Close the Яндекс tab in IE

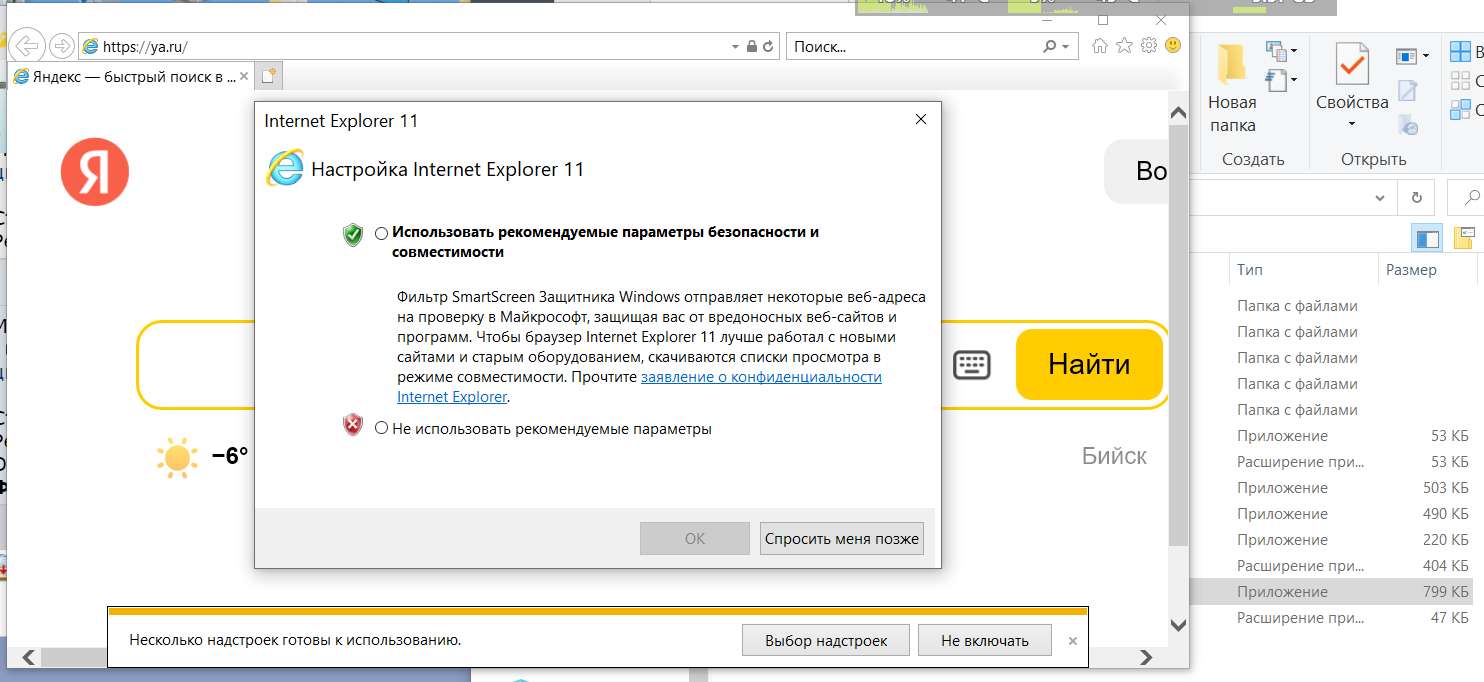(245, 76)
